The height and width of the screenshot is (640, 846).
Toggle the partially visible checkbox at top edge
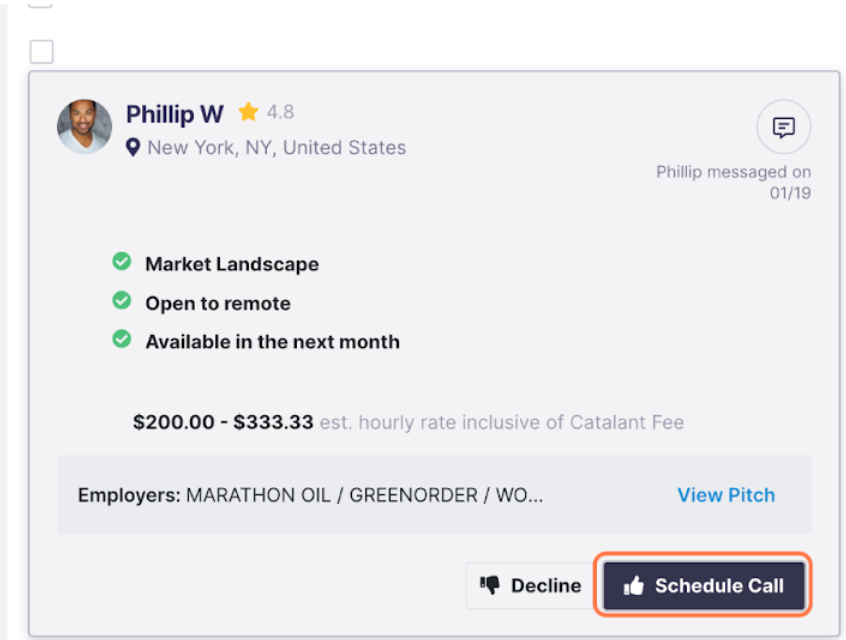click(x=40, y=4)
